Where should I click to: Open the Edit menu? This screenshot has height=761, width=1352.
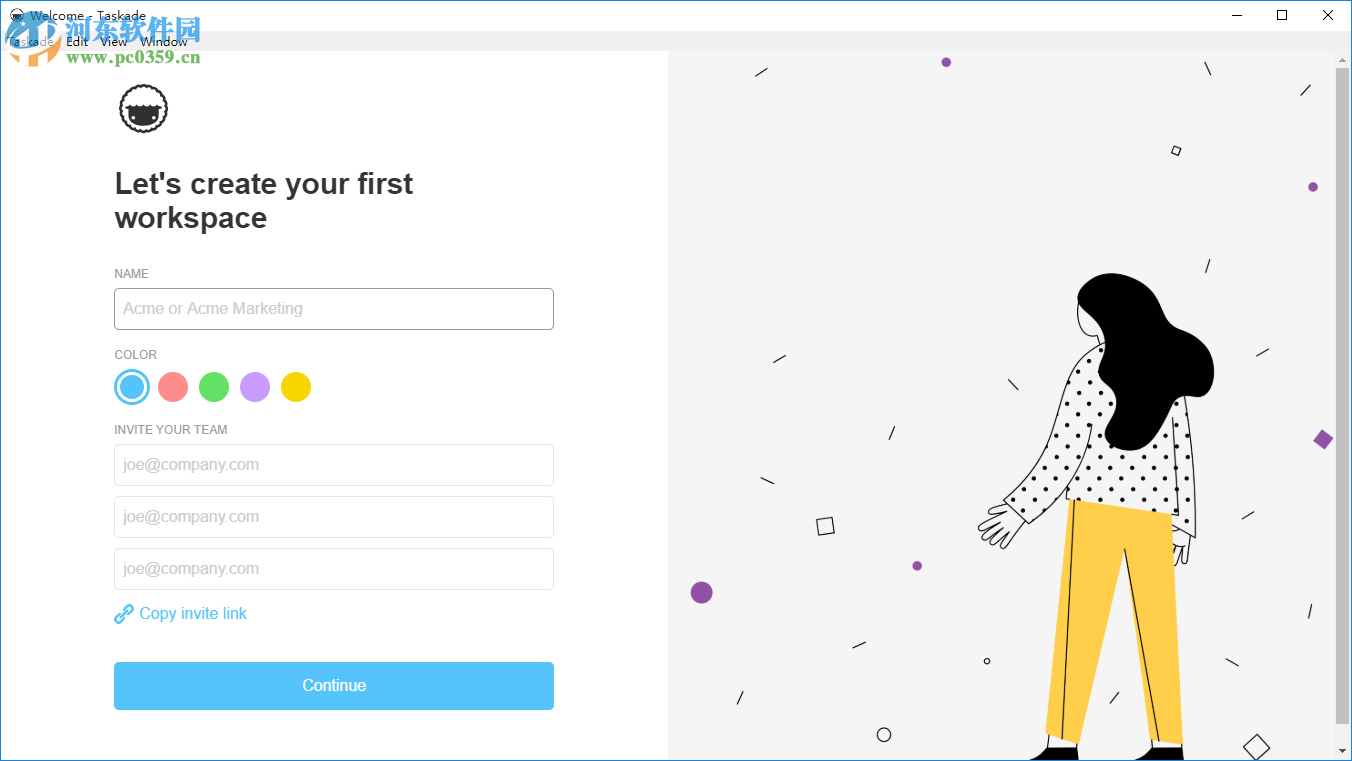(x=77, y=42)
